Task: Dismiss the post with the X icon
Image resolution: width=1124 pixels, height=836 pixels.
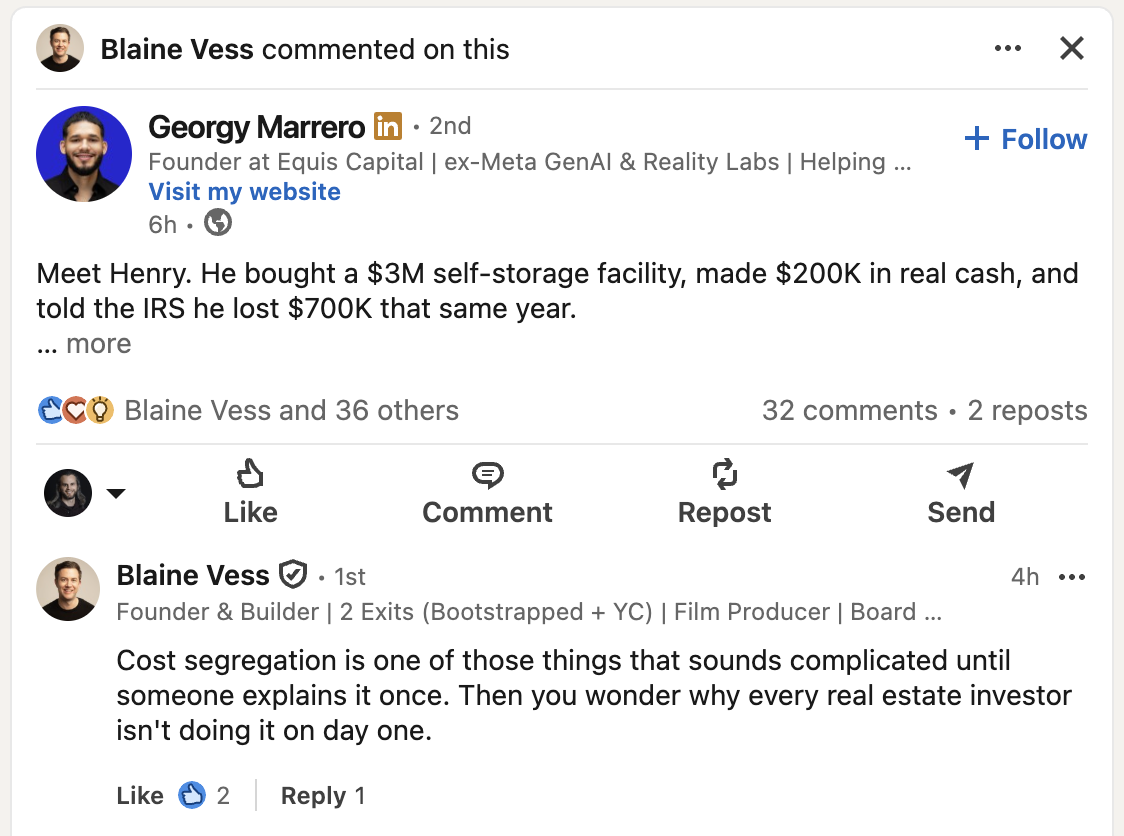Action: coord(1072,48)
